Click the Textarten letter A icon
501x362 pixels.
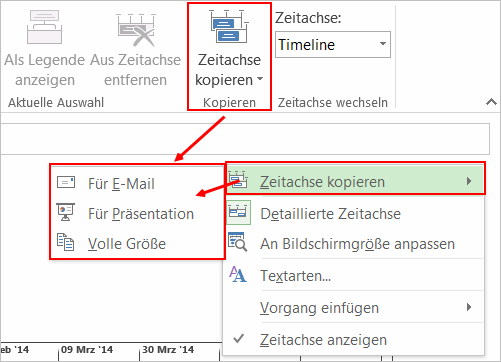click(238, 274)
